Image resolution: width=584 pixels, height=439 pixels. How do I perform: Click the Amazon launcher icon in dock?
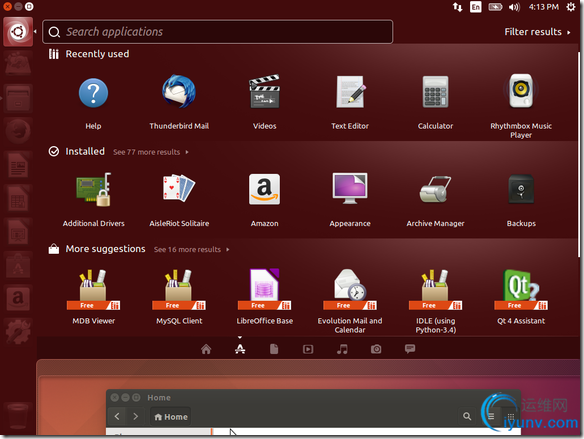pyautogui.click(x=18, y=298)
